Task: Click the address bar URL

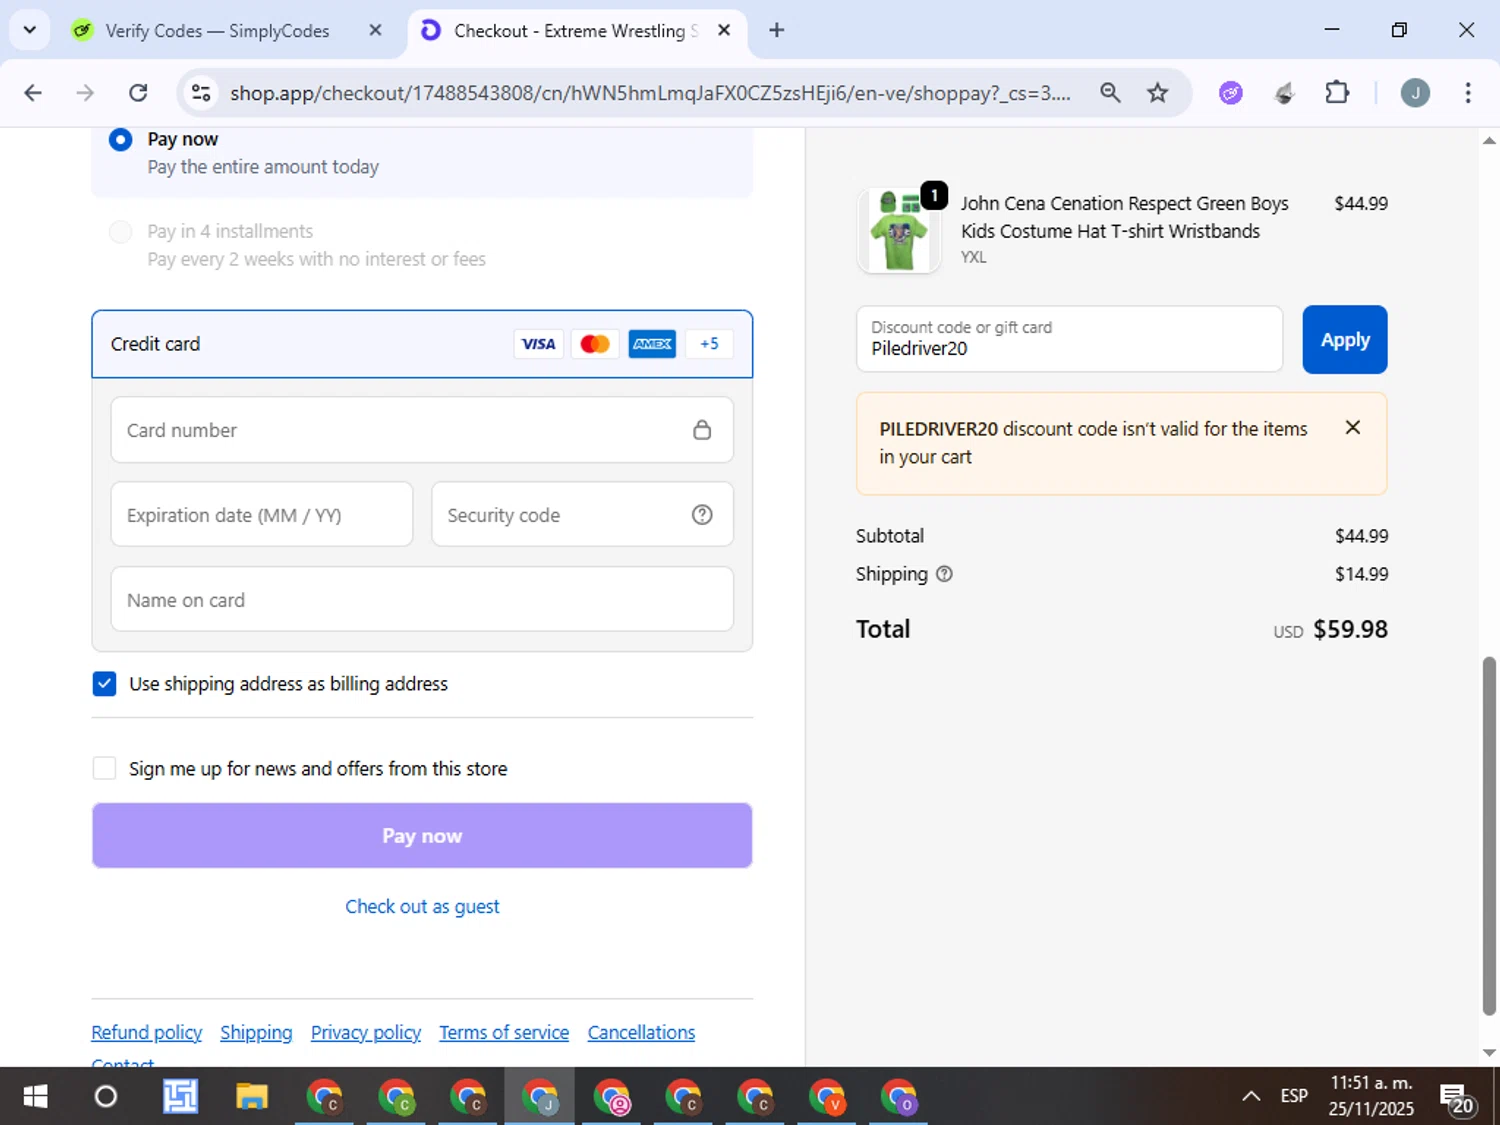Action: [650, 93]
